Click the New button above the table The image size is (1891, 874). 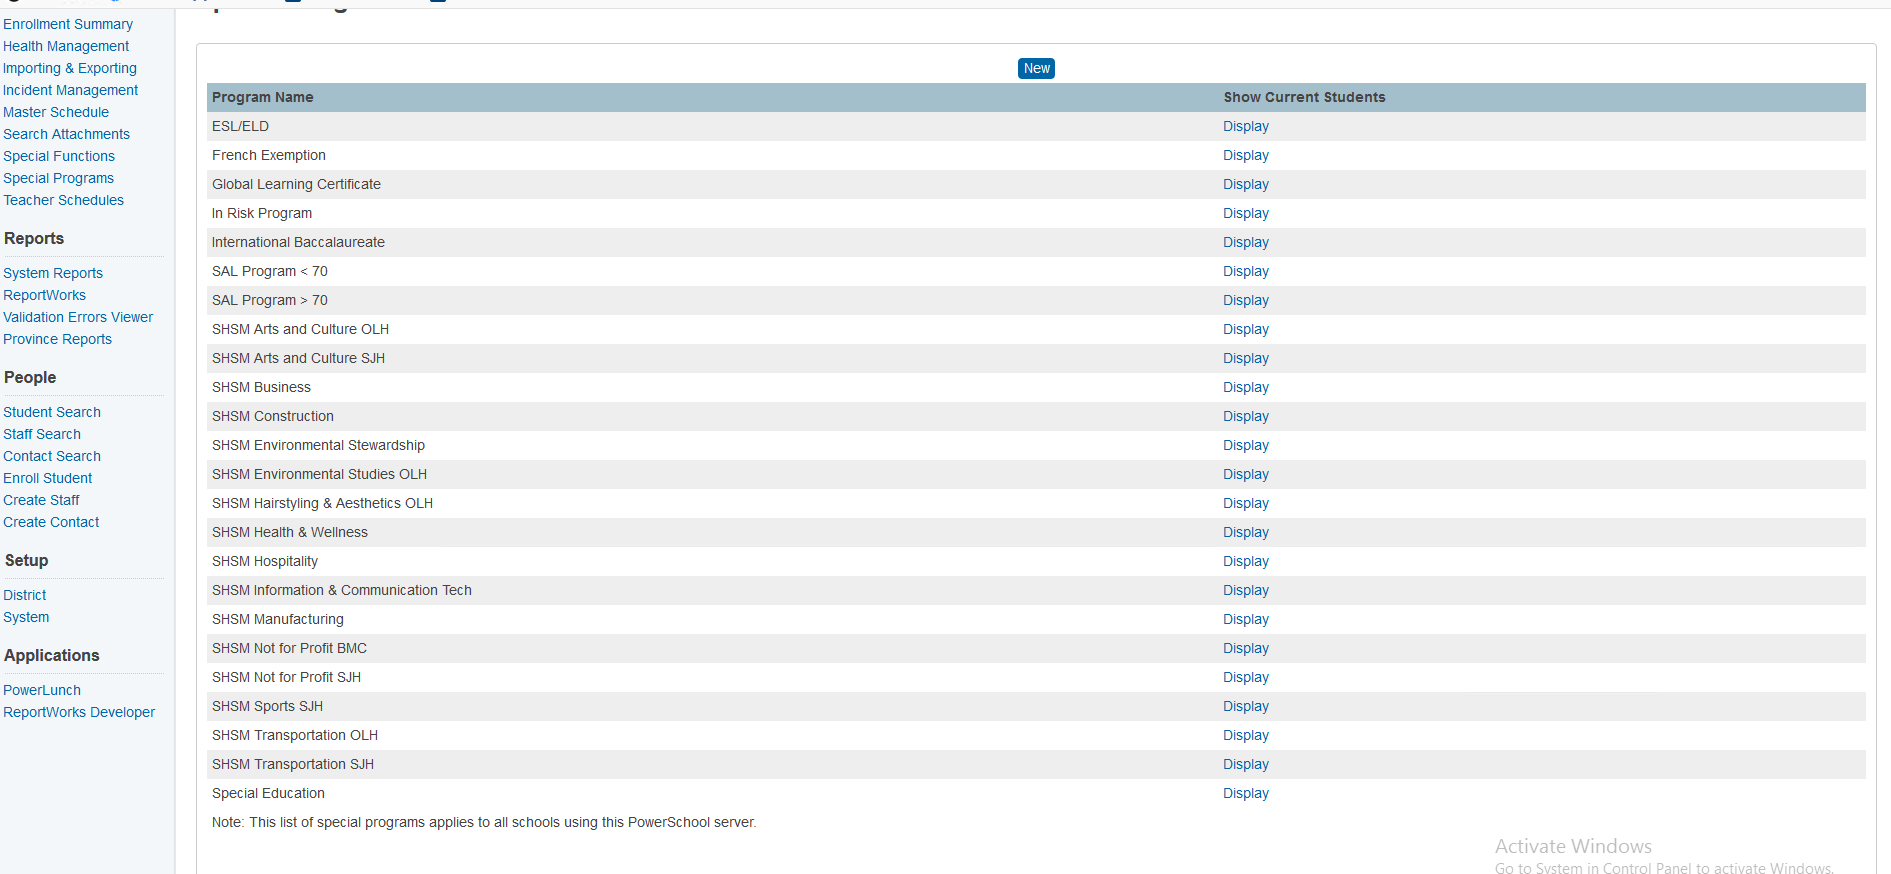tap(1036, 68)
